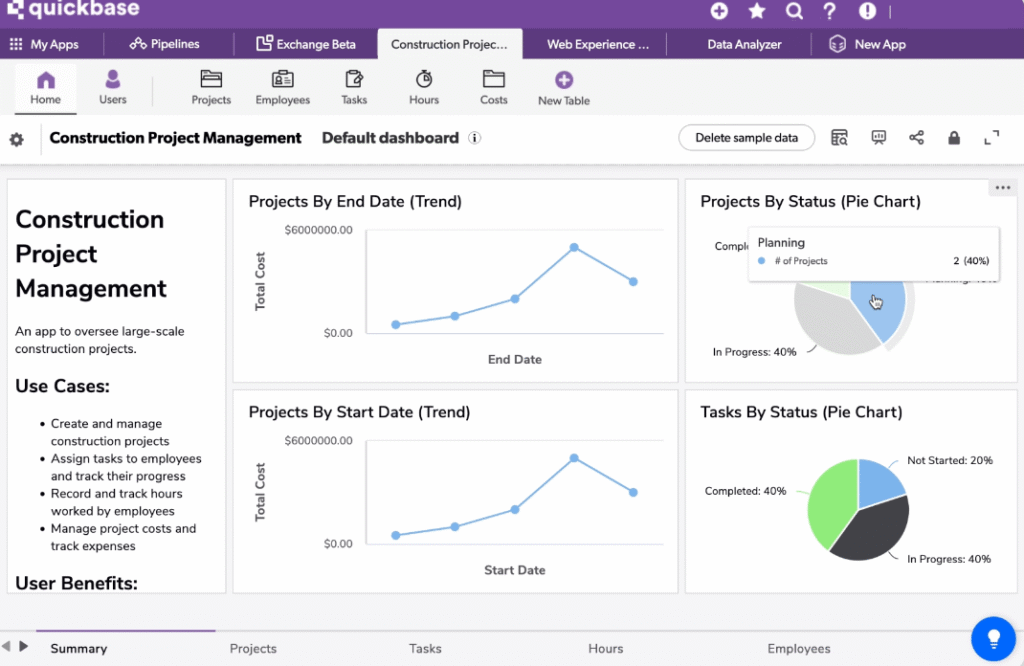The width and height of the screenshot is (1024, 666).
Task: Open app settings gear icon
Action: coord(17,139)
